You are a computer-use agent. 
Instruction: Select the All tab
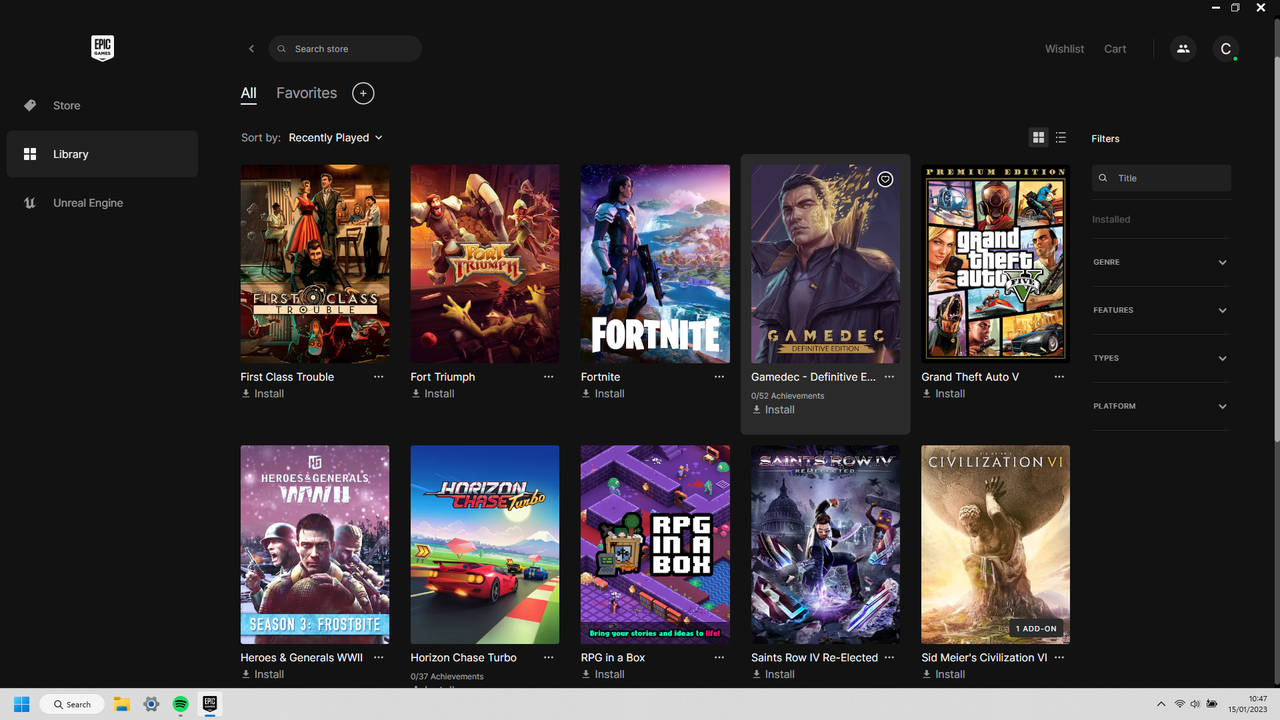[x=249, y=93]
